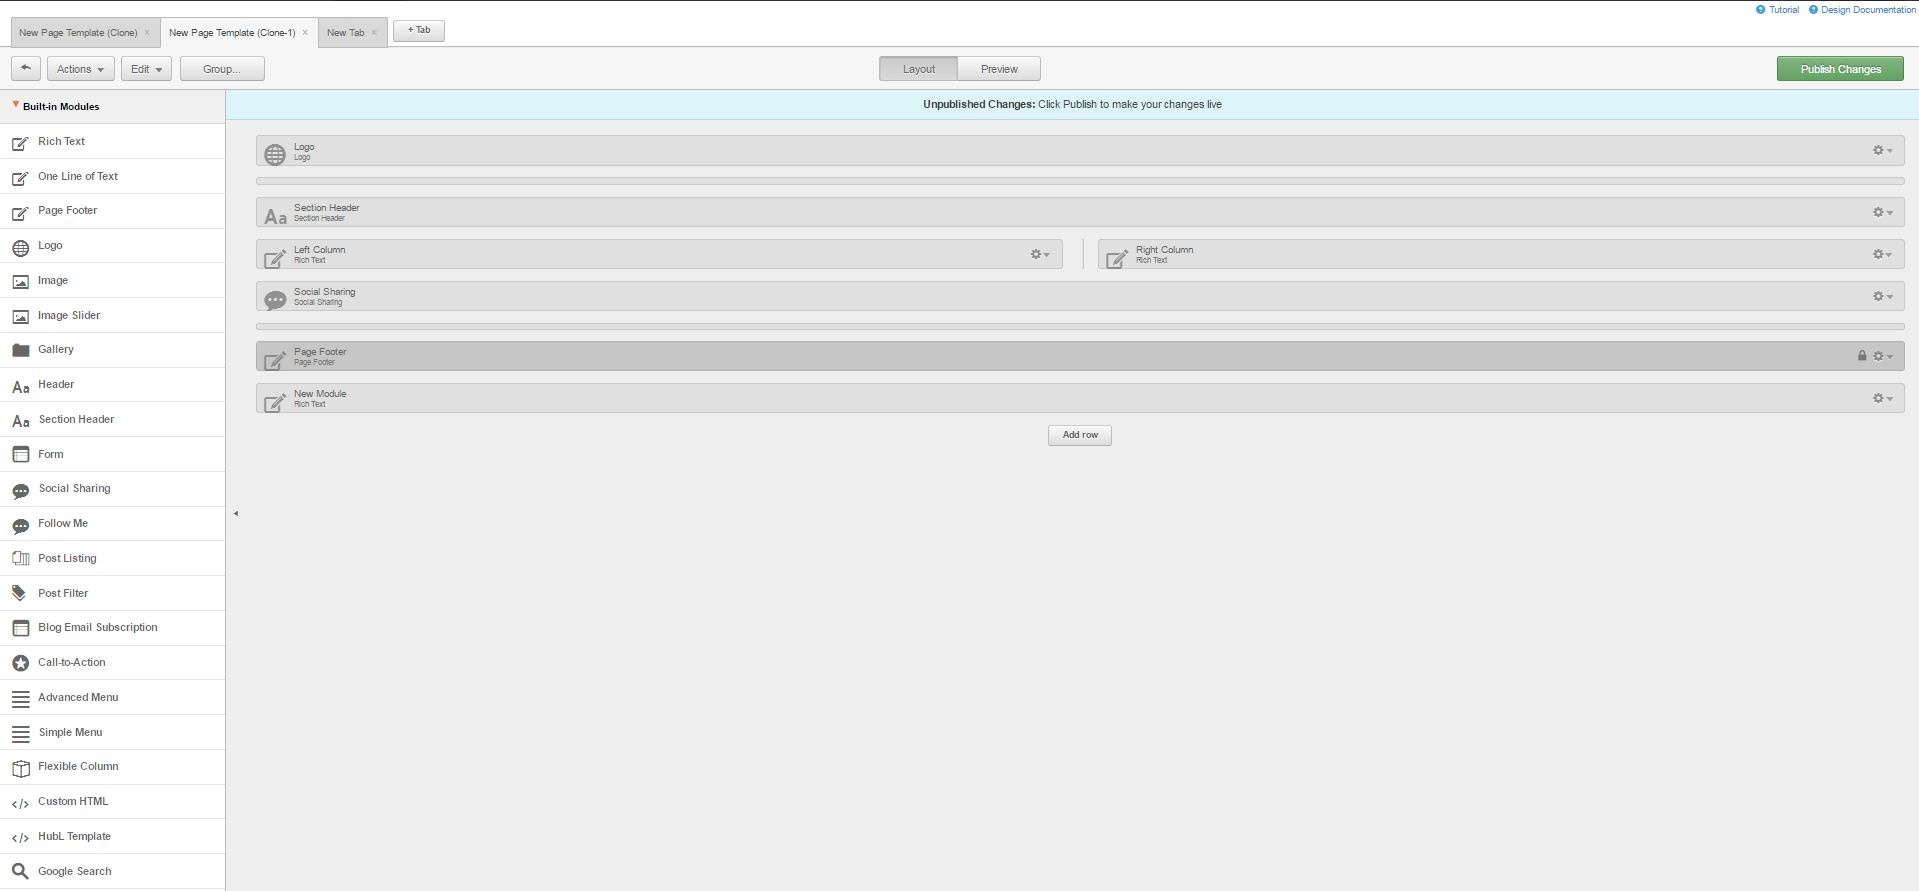Screen dimensions: 1919x891
Task: Select the Right Column module block
Action: click(x=1501, y=254)
